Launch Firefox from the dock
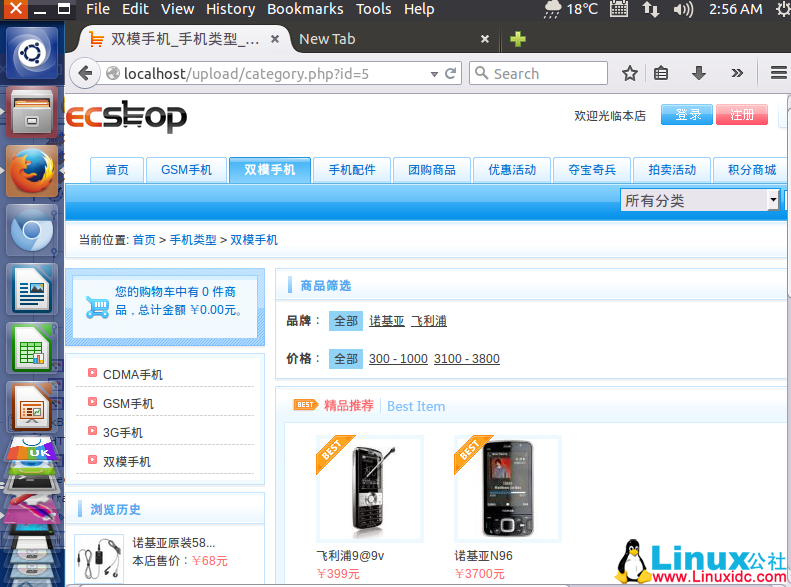This screenshot has width=791, height=587. [32, 171]
